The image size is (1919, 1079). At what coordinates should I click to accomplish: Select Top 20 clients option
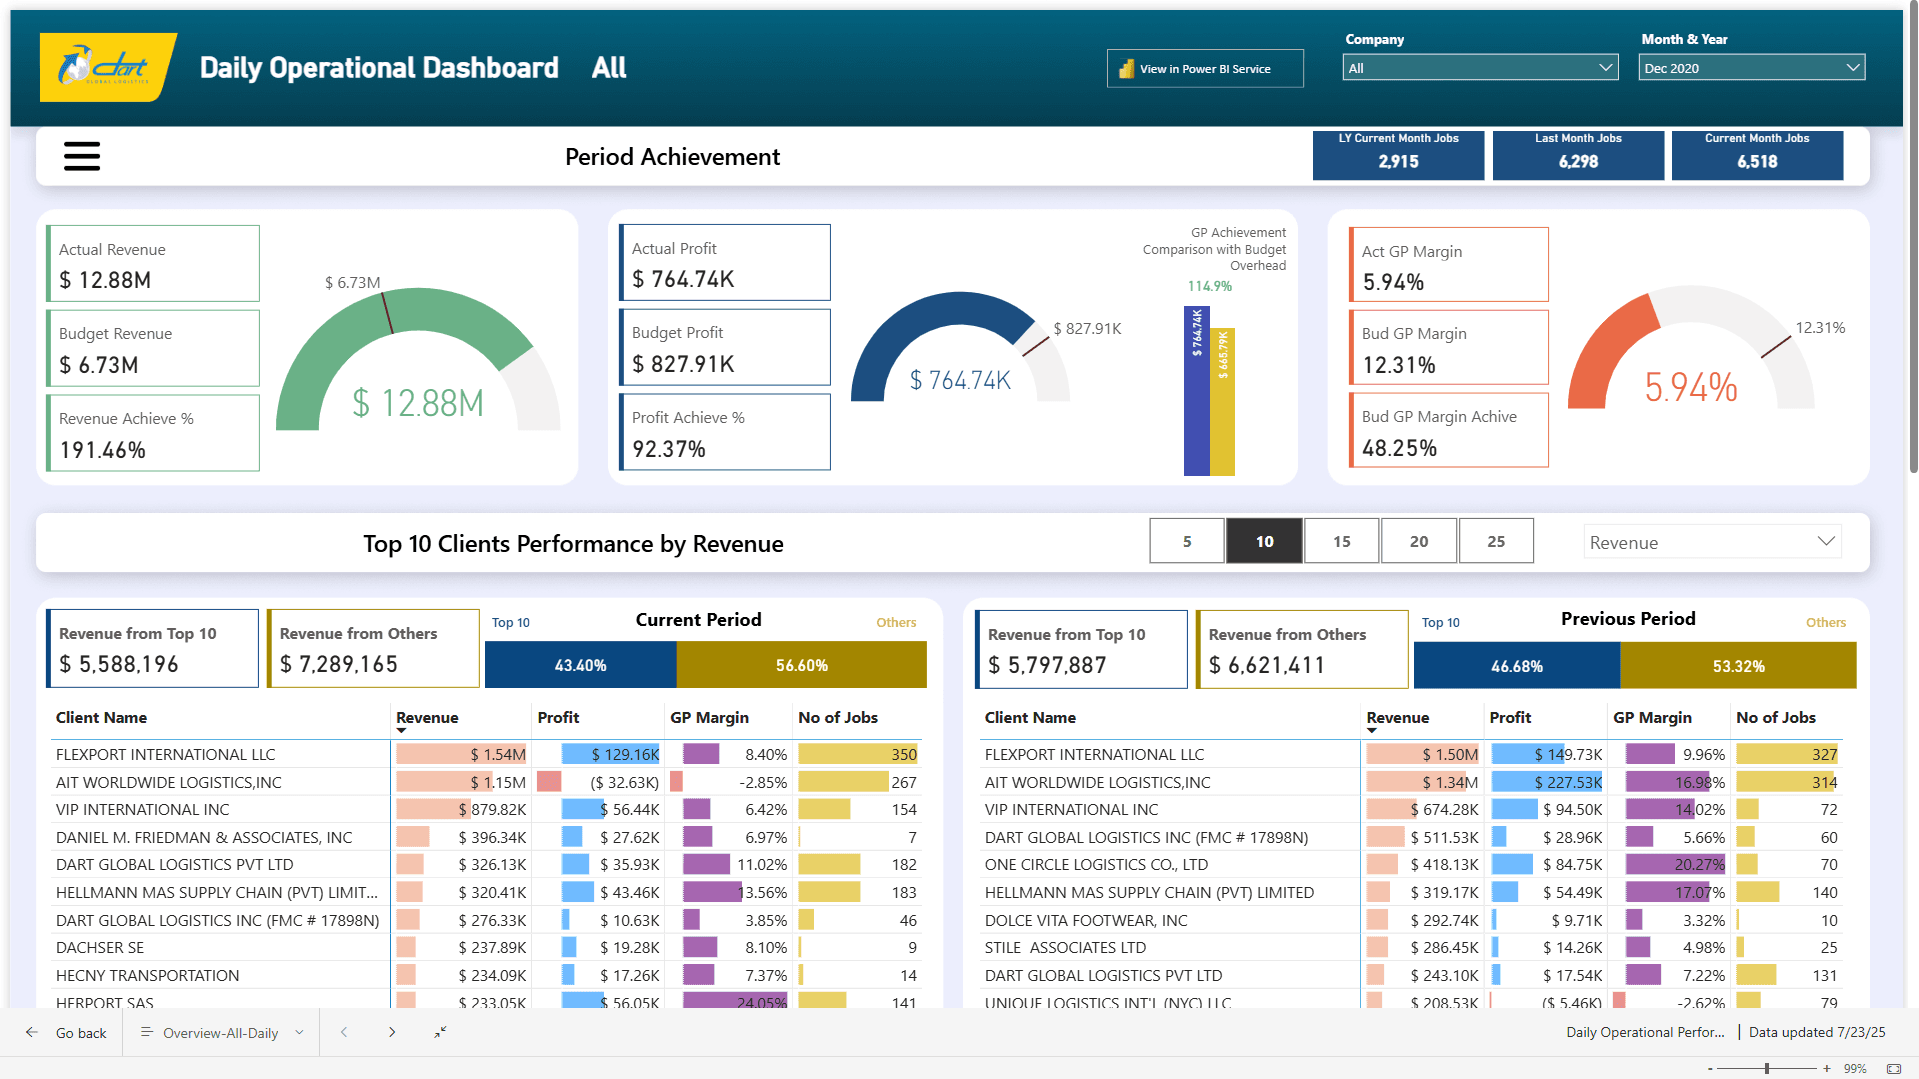[1418, 541]
